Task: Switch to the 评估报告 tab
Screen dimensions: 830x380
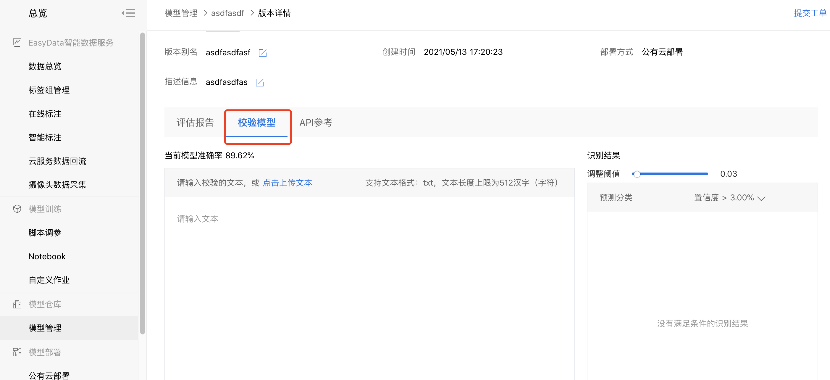Action: (195, 123)
